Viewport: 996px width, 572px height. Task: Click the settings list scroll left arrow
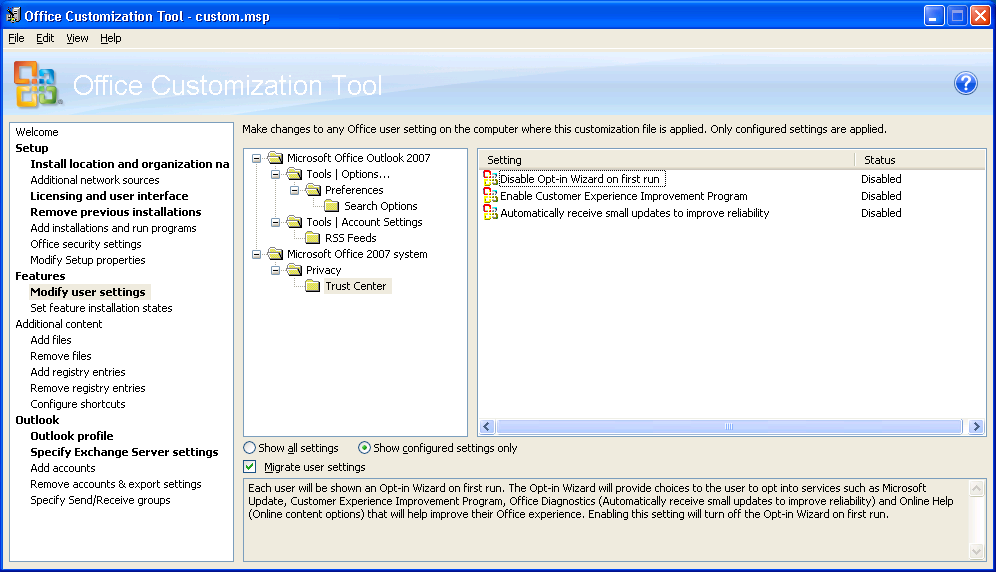(487, 426)
